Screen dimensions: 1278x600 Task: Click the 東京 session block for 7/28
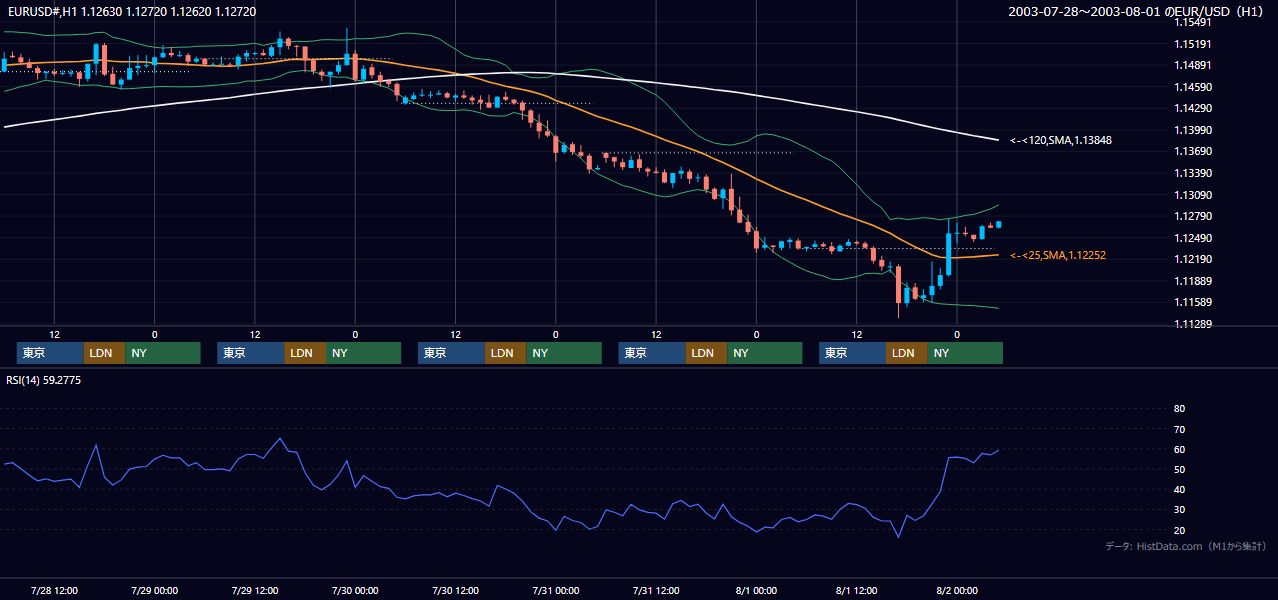pos(51,353)
